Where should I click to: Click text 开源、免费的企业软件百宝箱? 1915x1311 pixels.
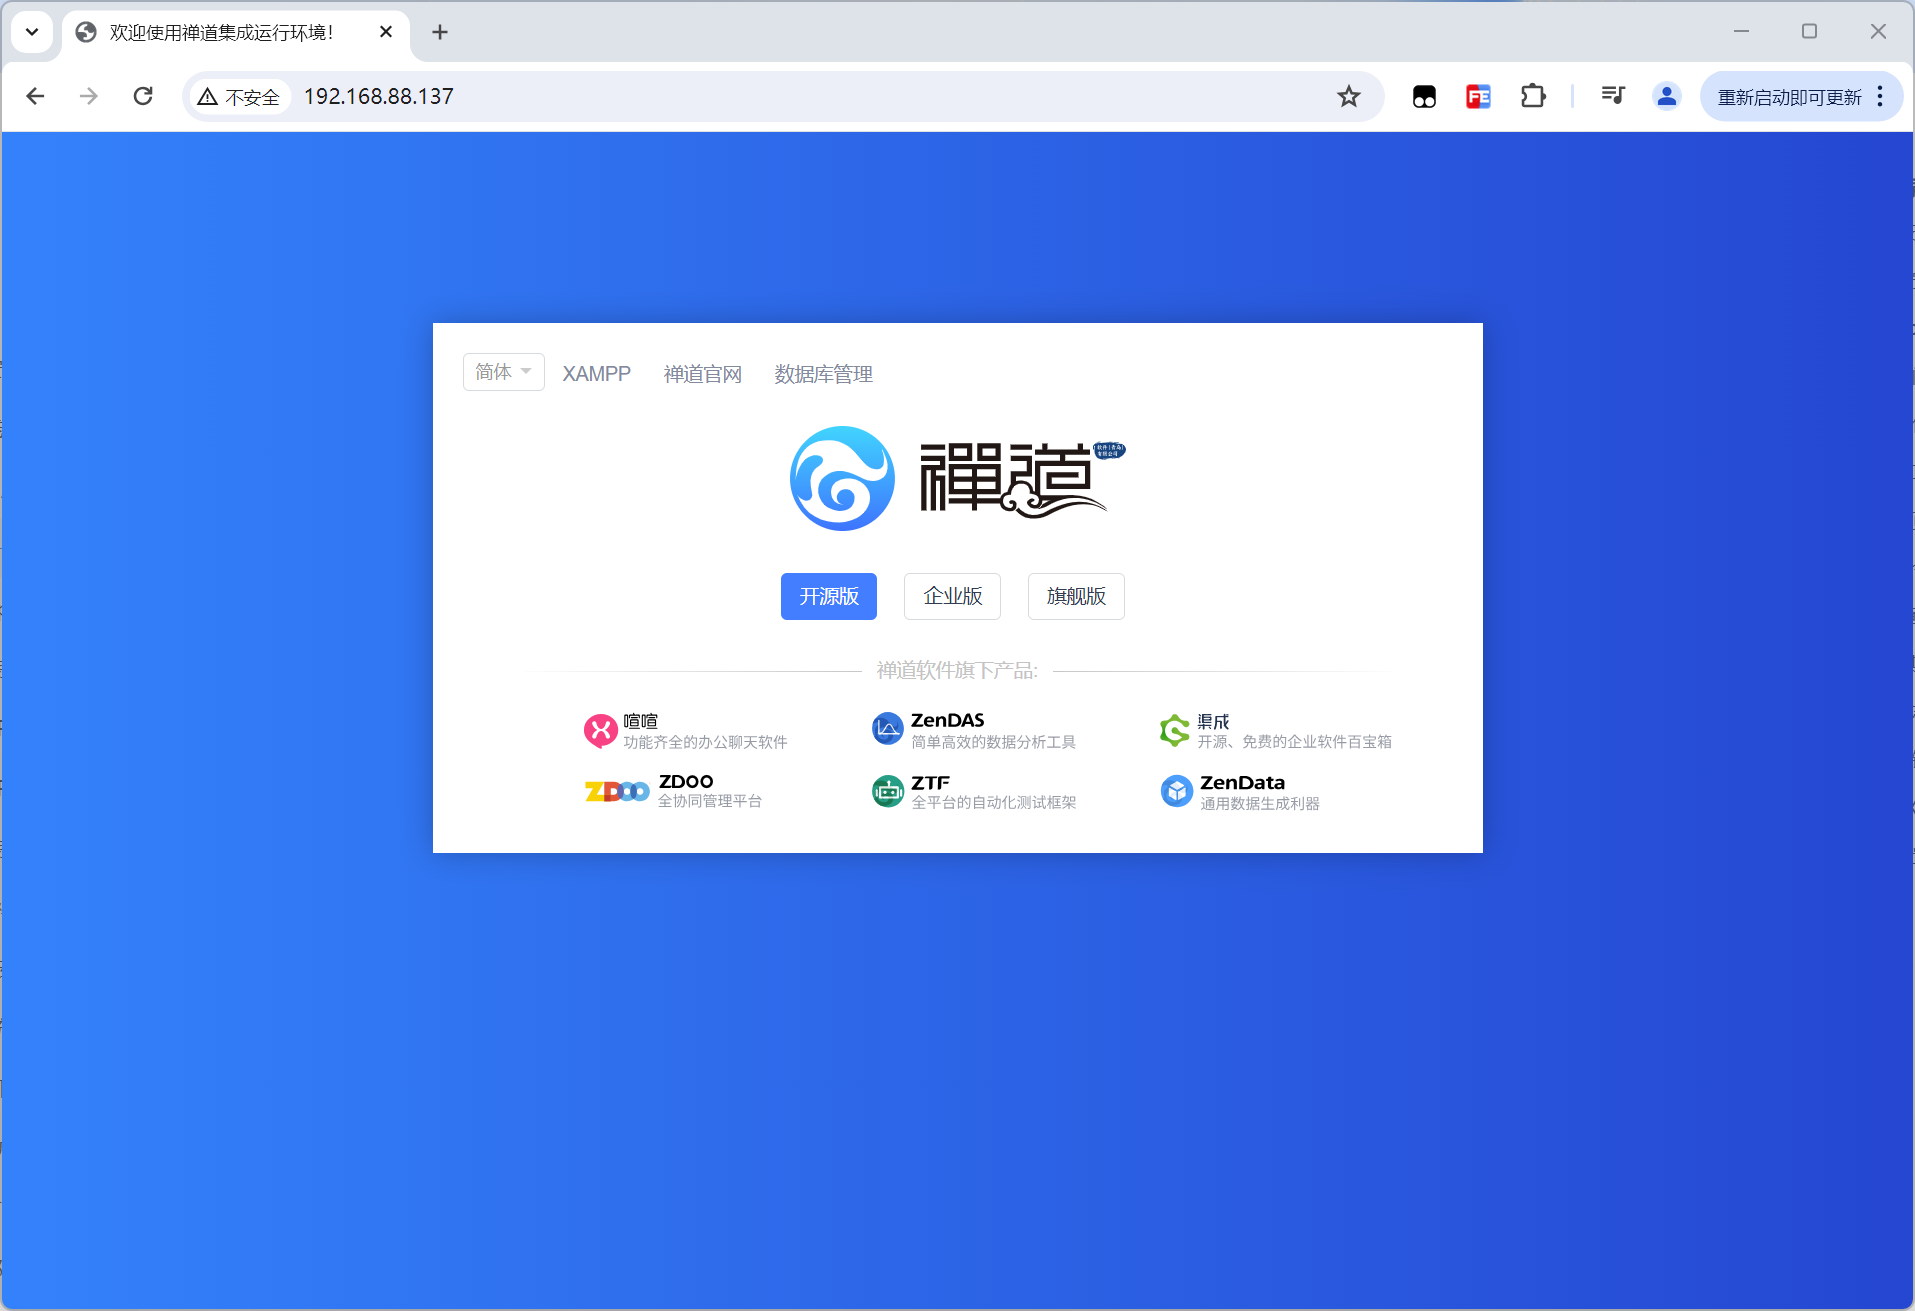click(x=1294, y=742)
